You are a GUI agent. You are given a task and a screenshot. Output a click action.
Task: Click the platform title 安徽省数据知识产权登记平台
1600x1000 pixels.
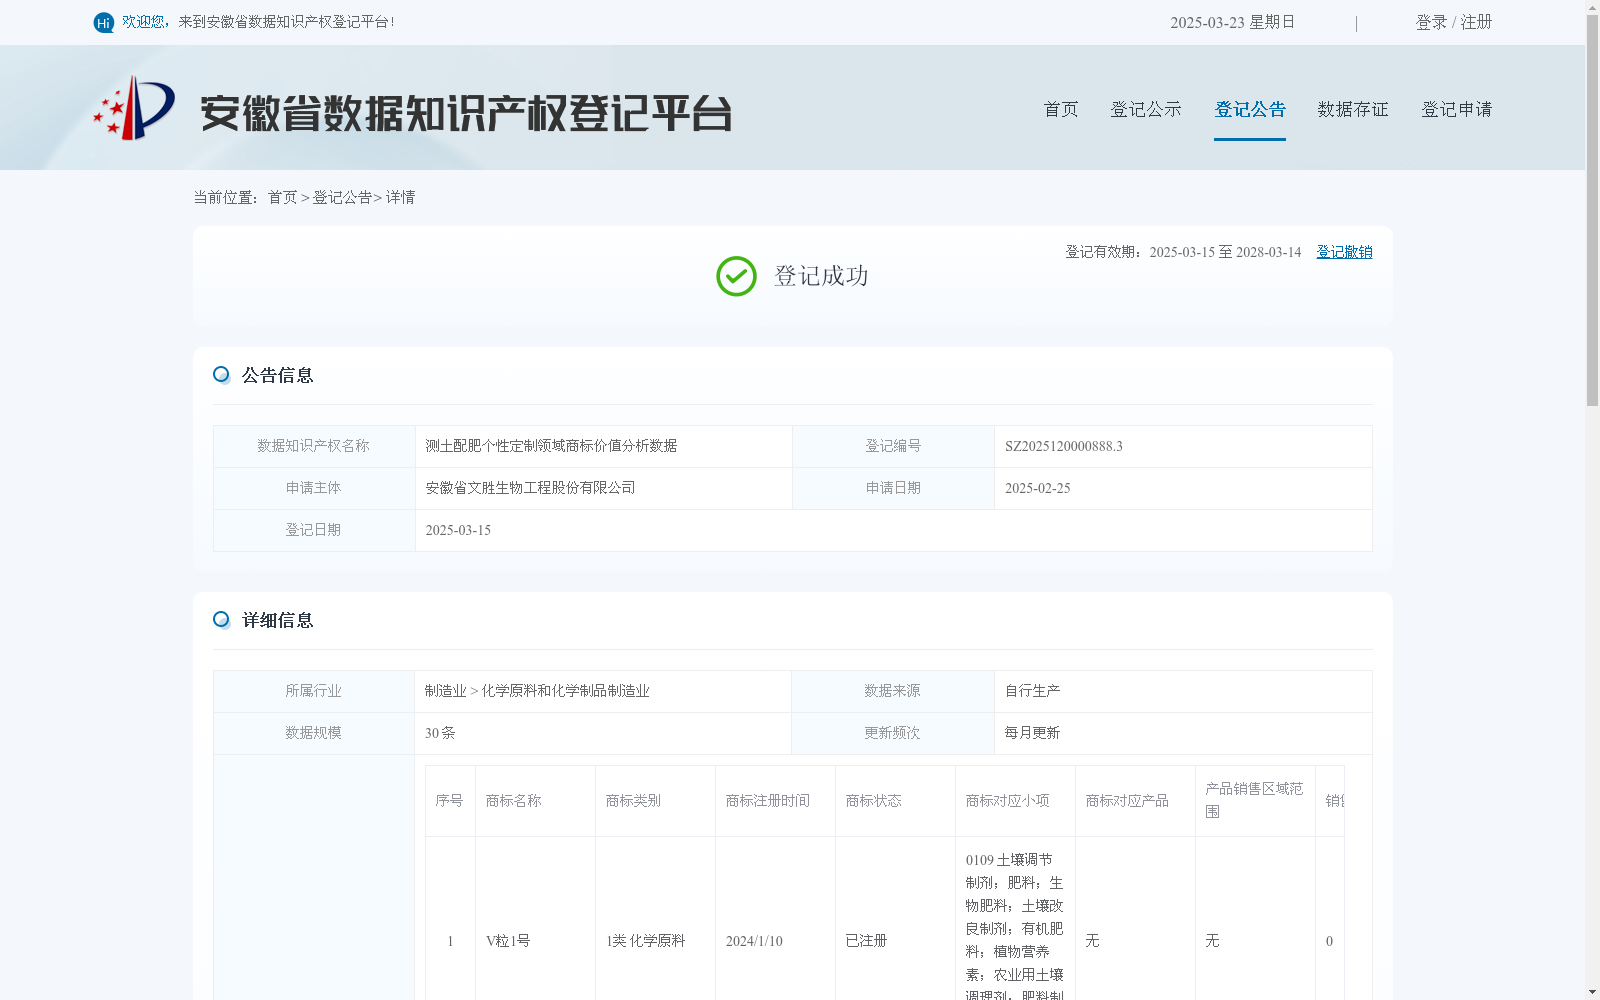(x=466, y=113)
